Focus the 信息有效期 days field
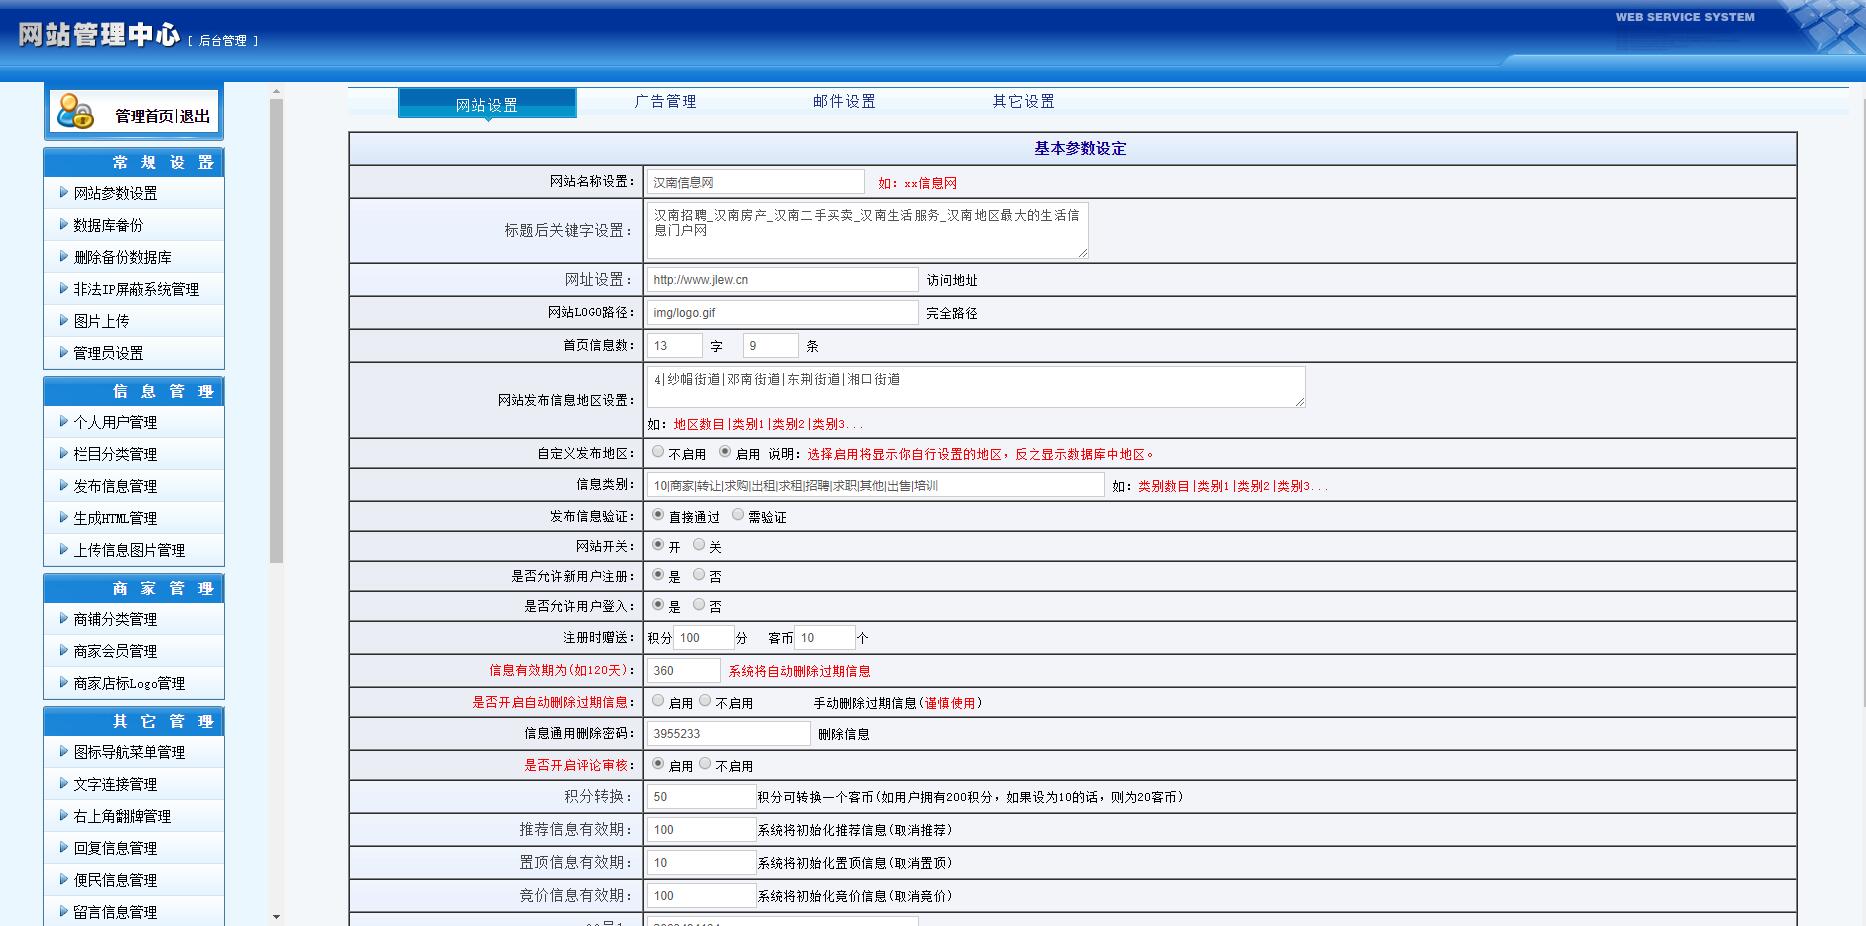1866x926 pixels. click(x=683, y=671)
